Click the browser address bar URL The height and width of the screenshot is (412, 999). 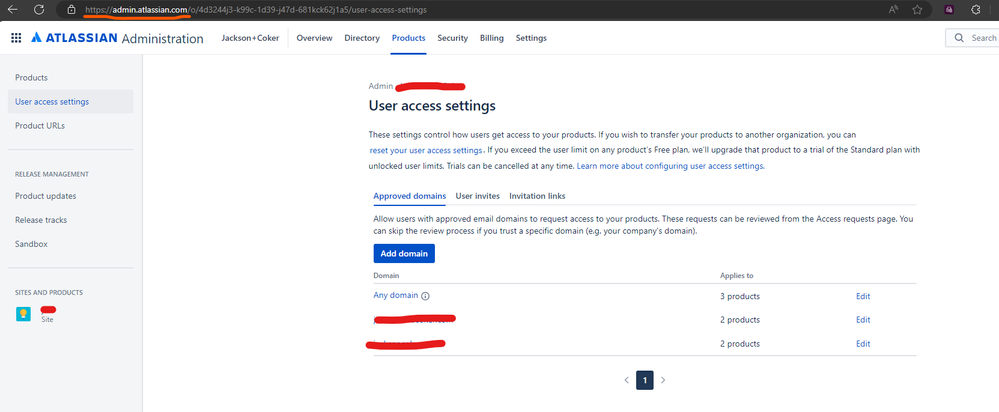tap(256, 10)
